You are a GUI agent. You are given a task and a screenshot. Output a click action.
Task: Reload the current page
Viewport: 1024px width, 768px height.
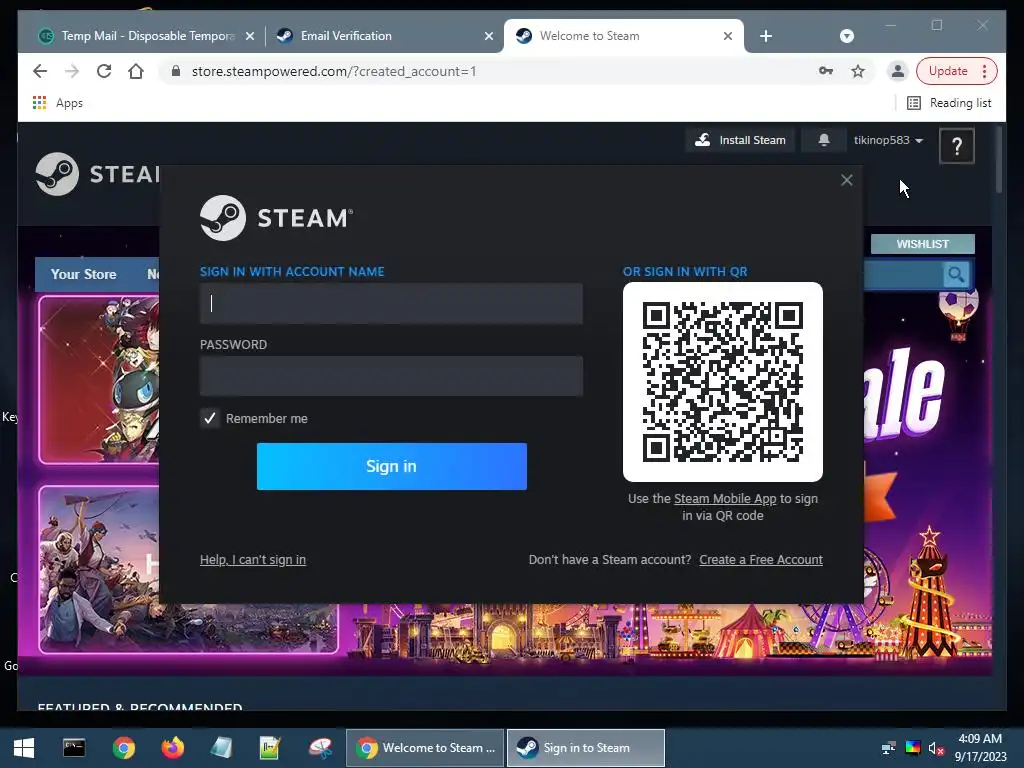[x=104, y=71]
